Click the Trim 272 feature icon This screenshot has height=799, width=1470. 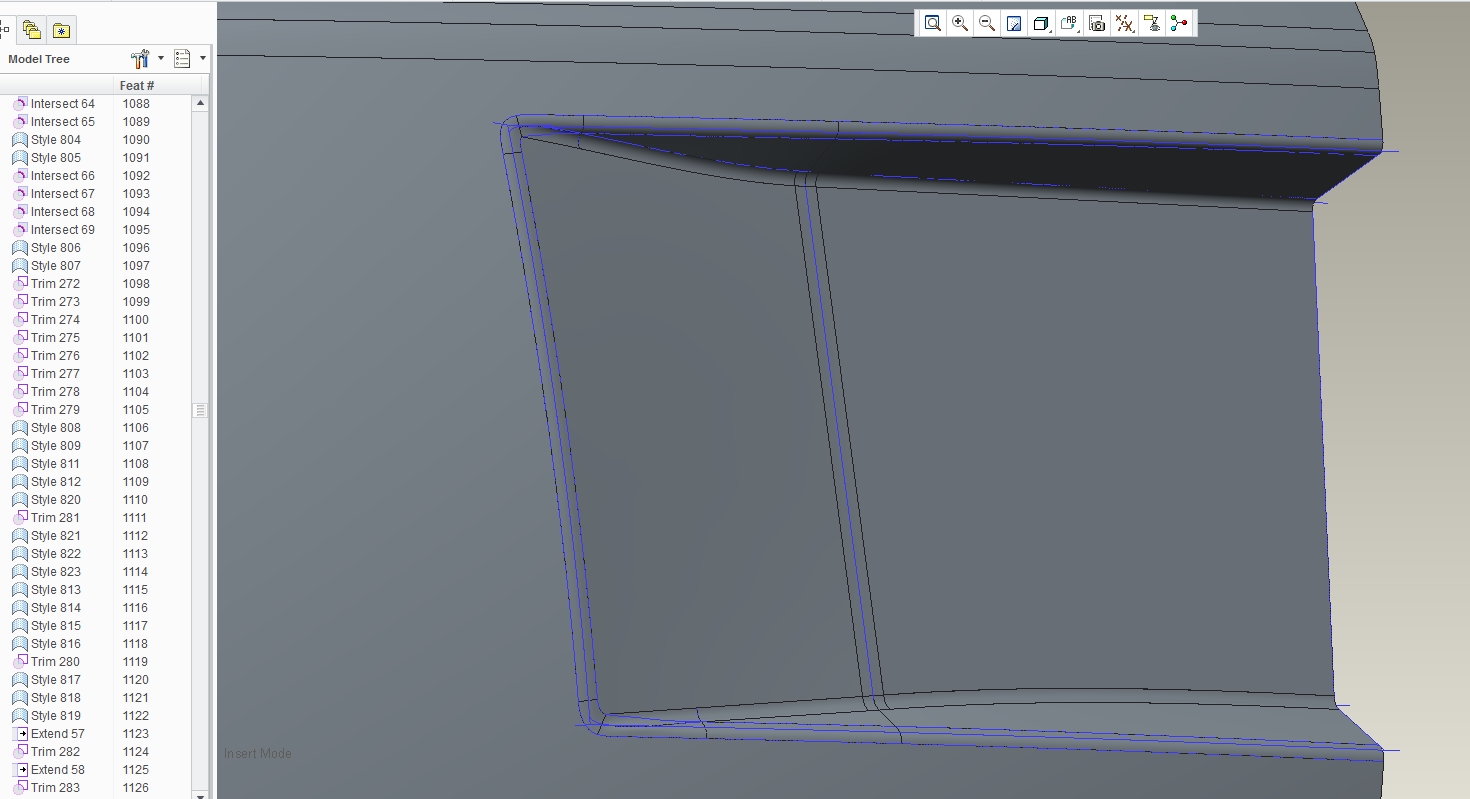click(20, 284)
